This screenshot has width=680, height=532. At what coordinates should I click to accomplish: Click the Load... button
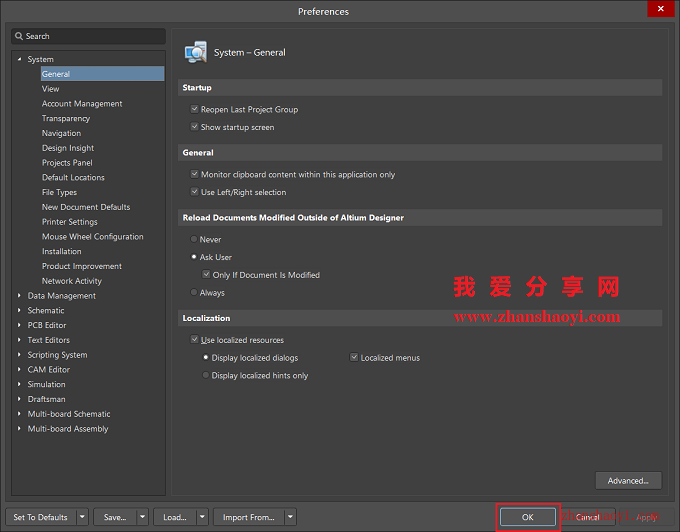175,517
